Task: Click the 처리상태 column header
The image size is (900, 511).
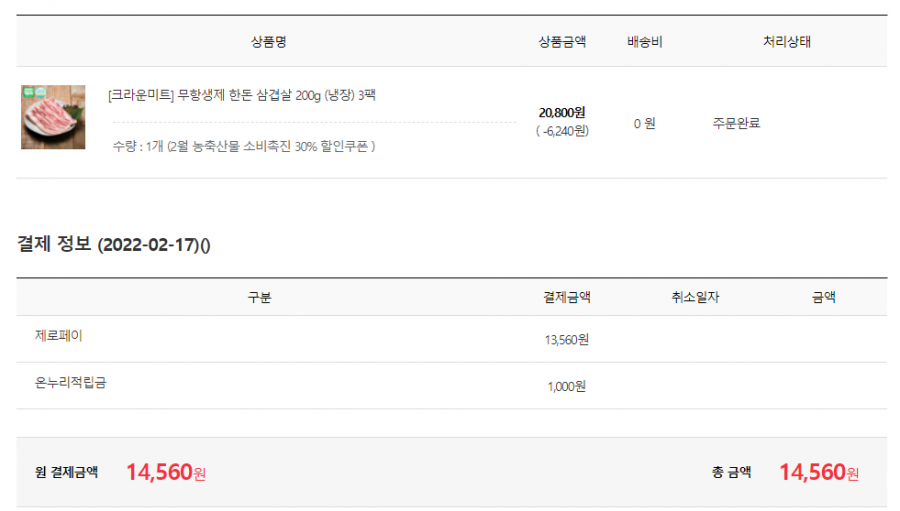Action: coord(786,41)
